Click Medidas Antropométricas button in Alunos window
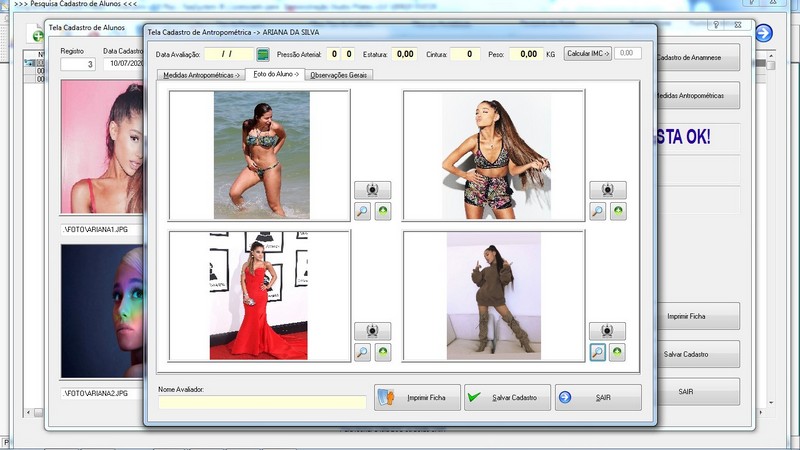 698,95
